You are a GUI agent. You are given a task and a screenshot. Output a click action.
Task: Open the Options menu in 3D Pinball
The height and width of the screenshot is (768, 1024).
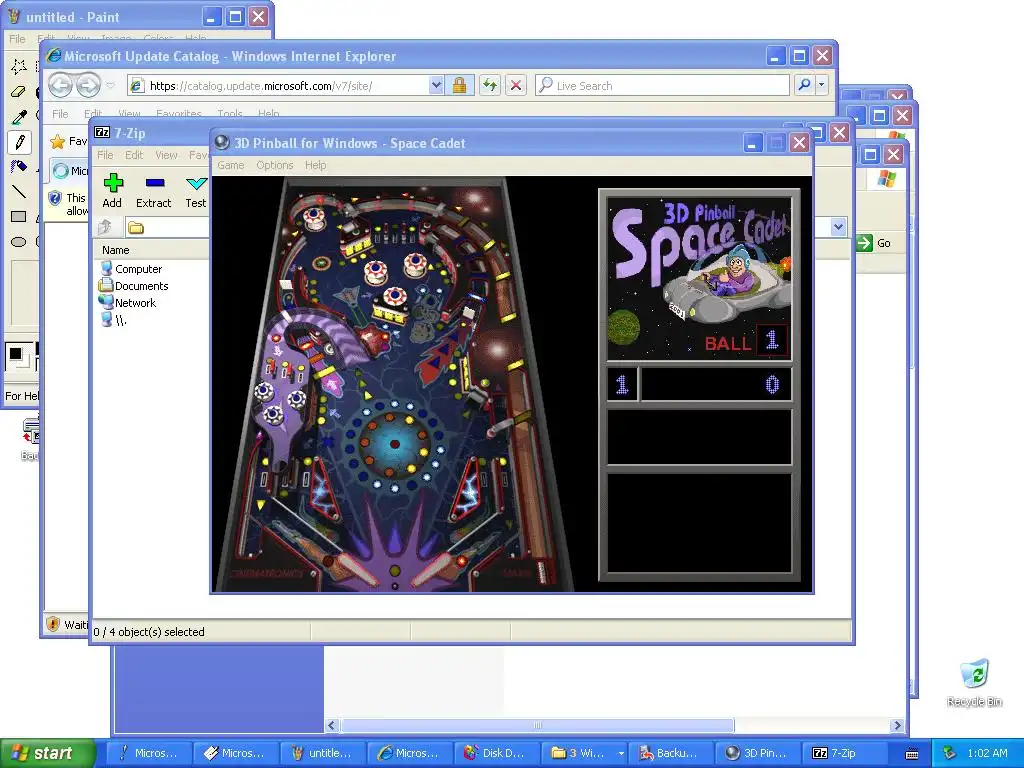tap(274, 165)
